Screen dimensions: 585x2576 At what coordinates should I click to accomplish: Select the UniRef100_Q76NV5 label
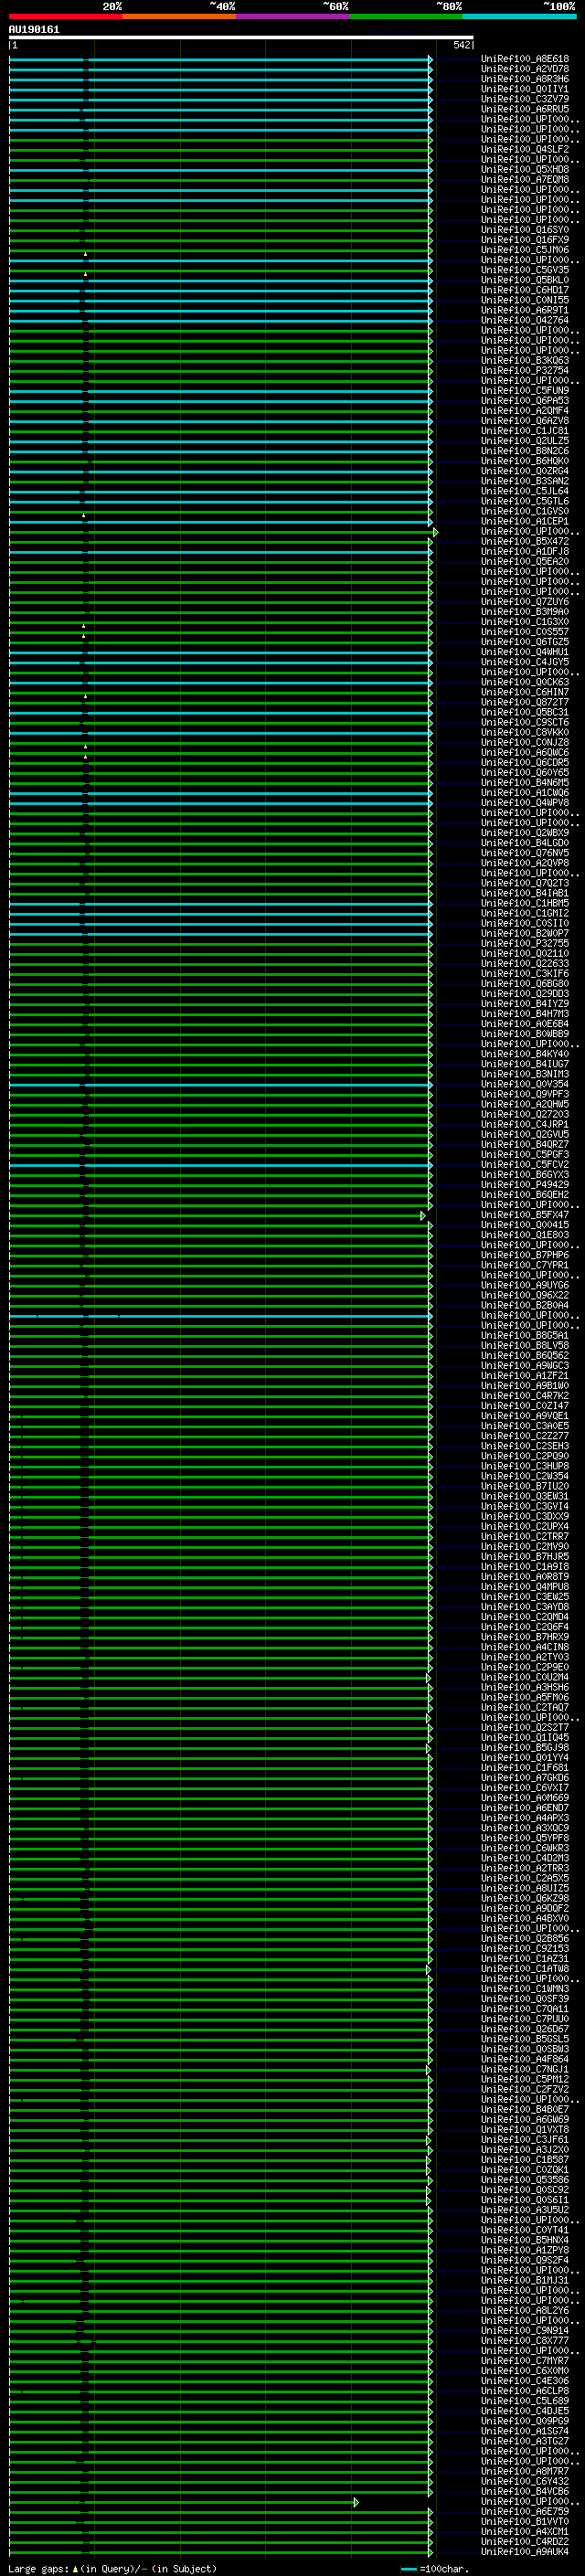(525, 853)
